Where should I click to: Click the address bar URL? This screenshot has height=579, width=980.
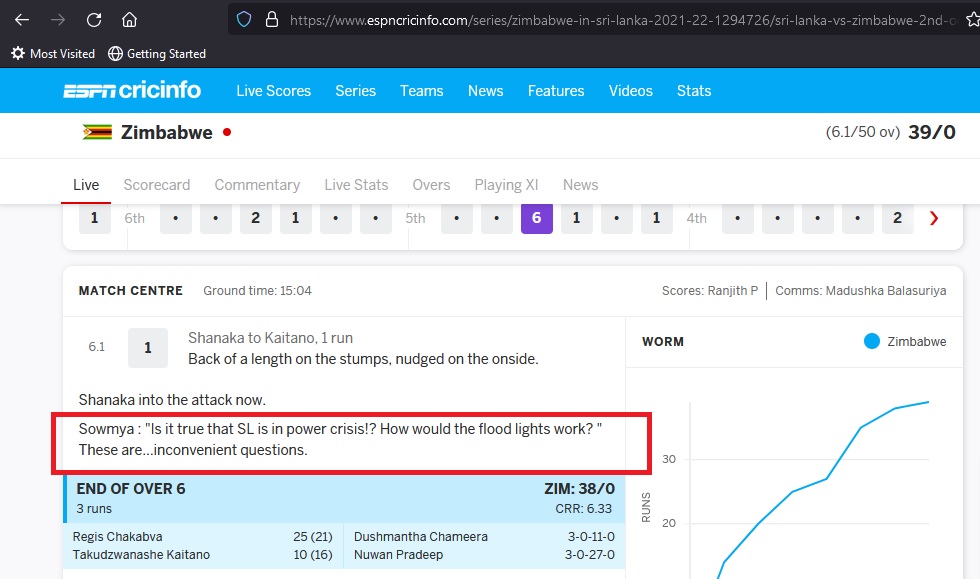coord(622,20)
